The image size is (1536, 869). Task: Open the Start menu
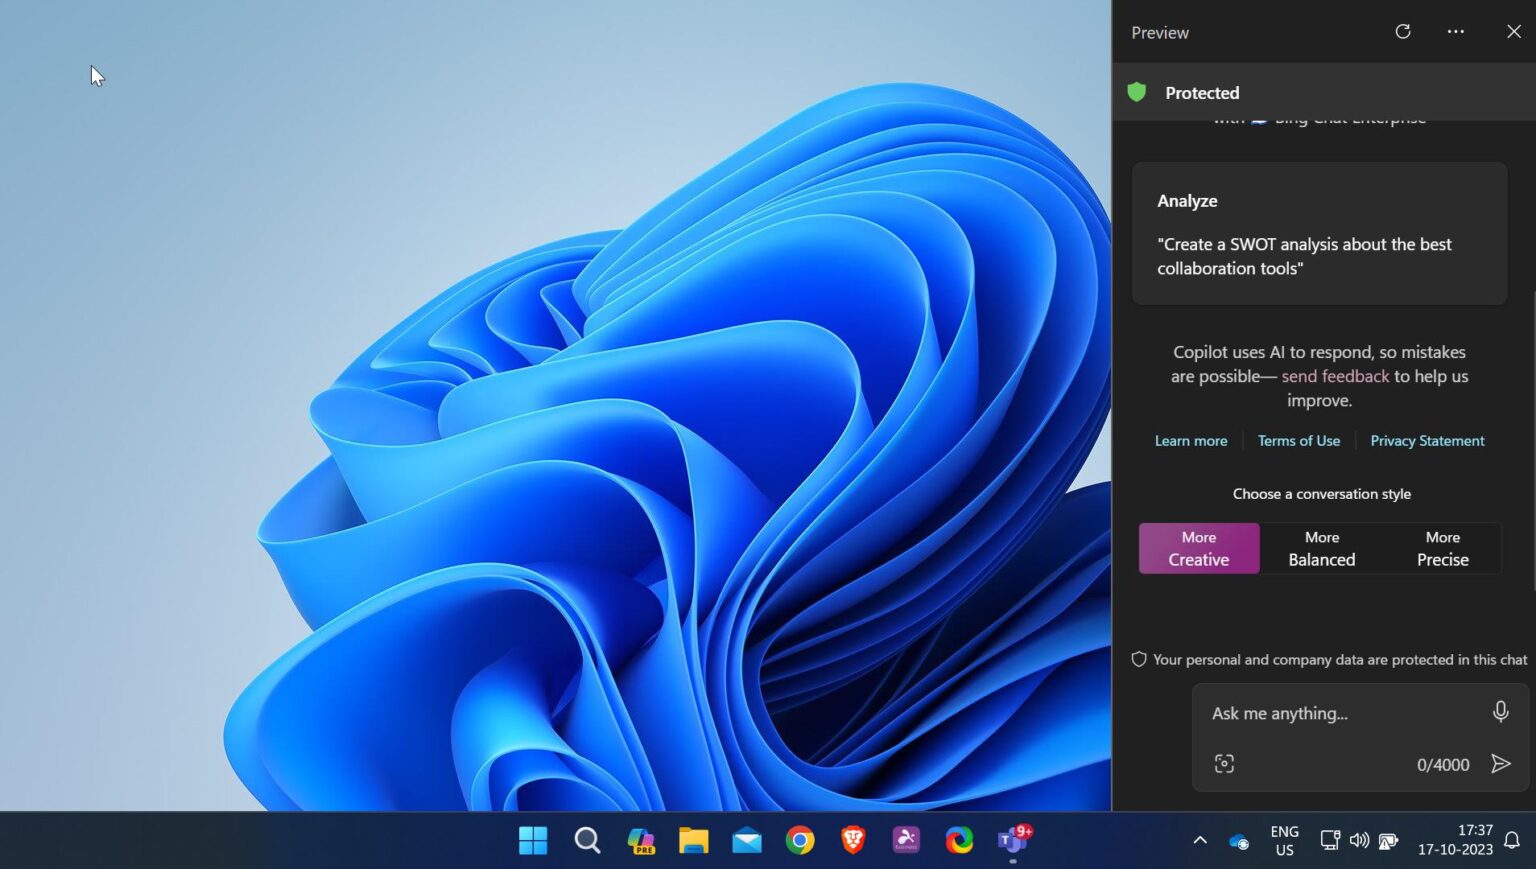tap(533, 841)
